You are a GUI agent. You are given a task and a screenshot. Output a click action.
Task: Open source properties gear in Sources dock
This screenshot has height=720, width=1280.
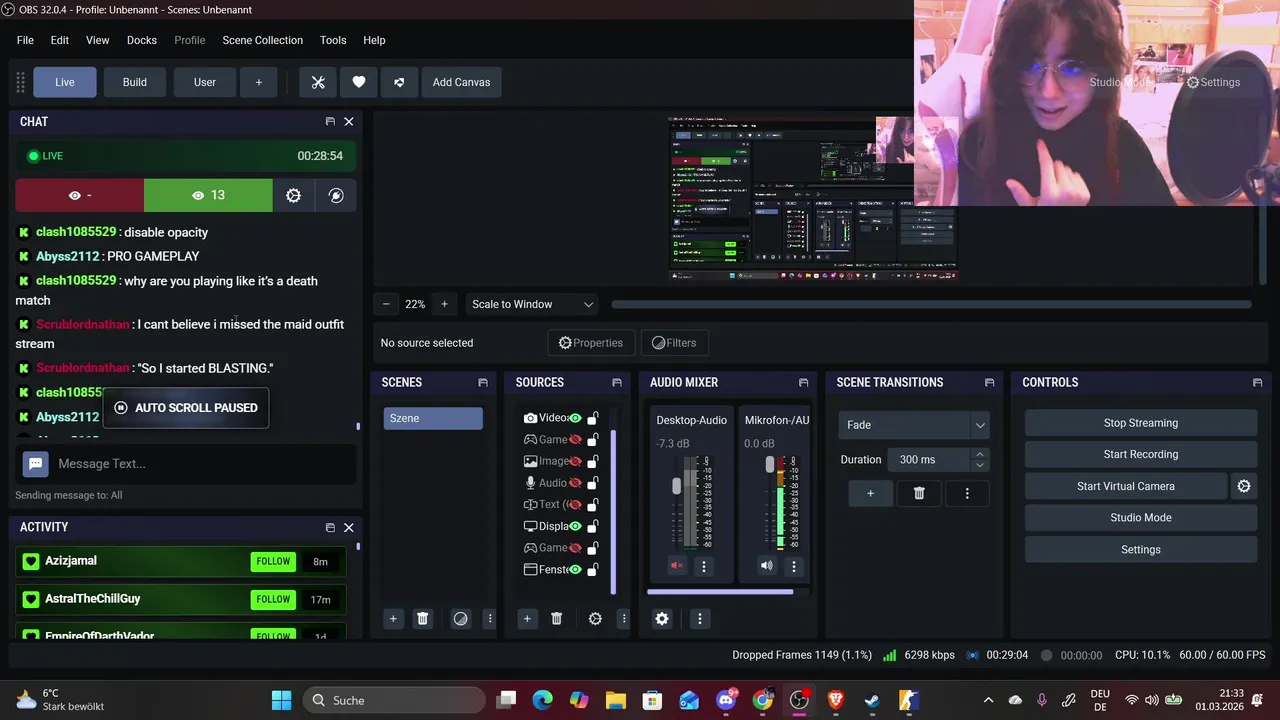point(595,619)
